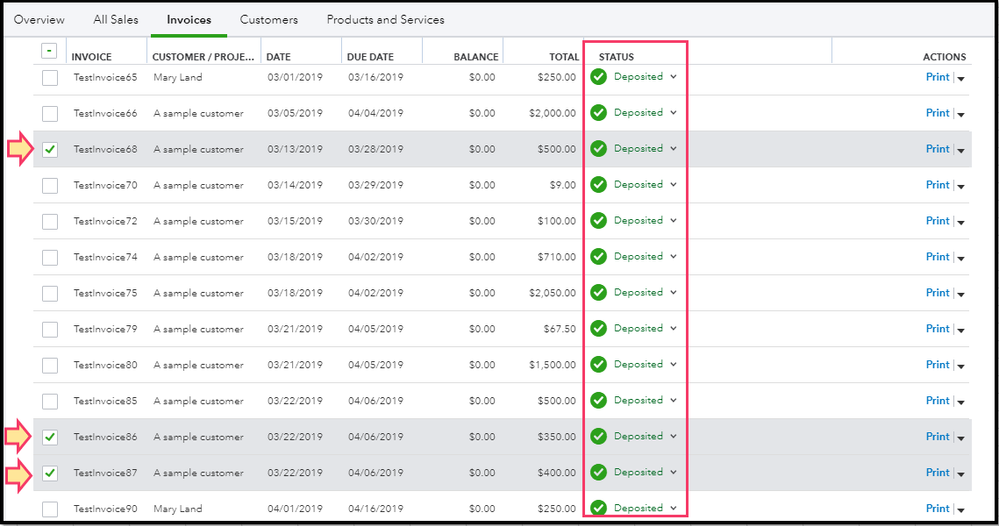999x526 pixels.
Task: Toggle the header select-all checkbox
Action: click(49, 52)
